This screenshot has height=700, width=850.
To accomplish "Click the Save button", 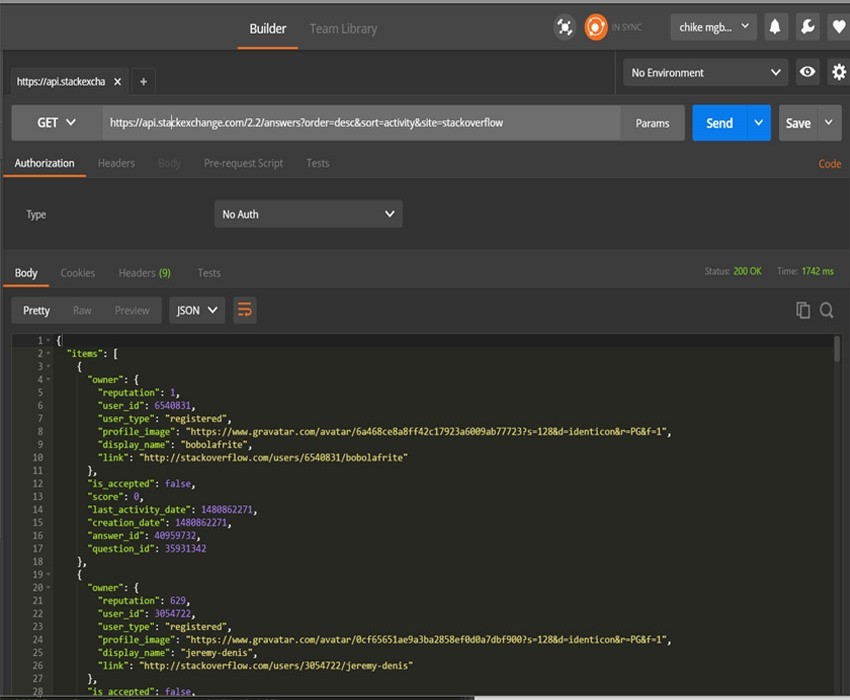I will point(798,123).
